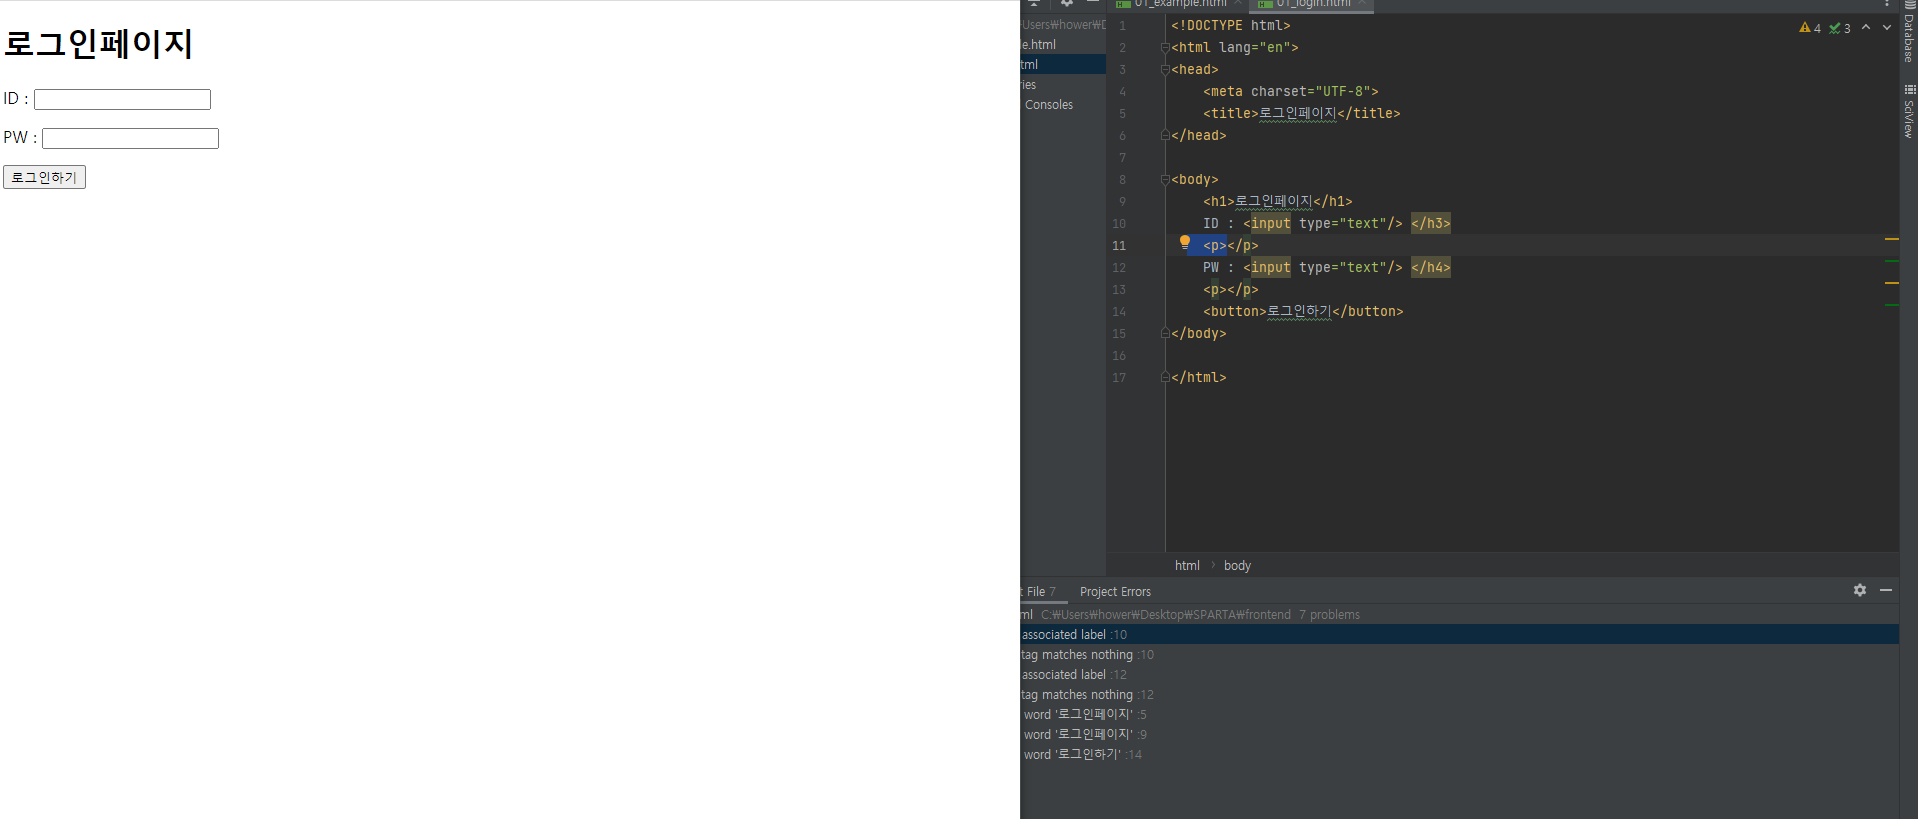Open Problems panel settings gear
This screenshot has height=819, width=1918.
pos(1860,590)
